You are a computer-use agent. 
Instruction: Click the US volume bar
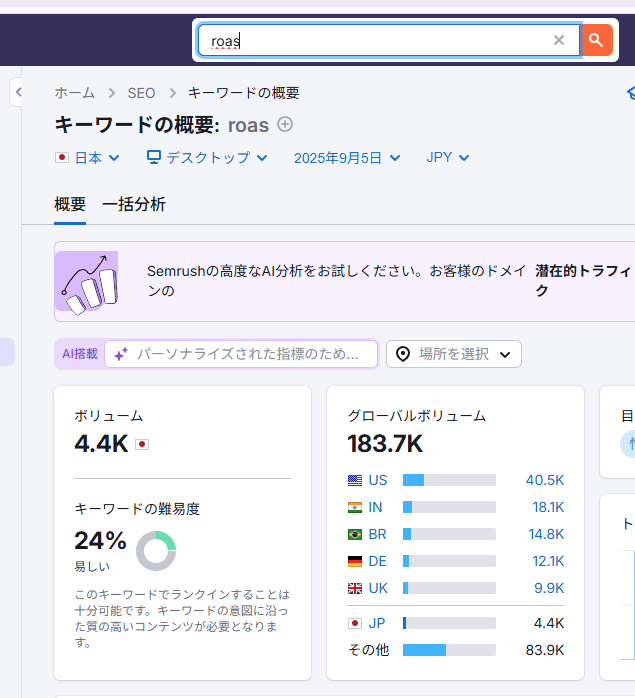(449, 480)
